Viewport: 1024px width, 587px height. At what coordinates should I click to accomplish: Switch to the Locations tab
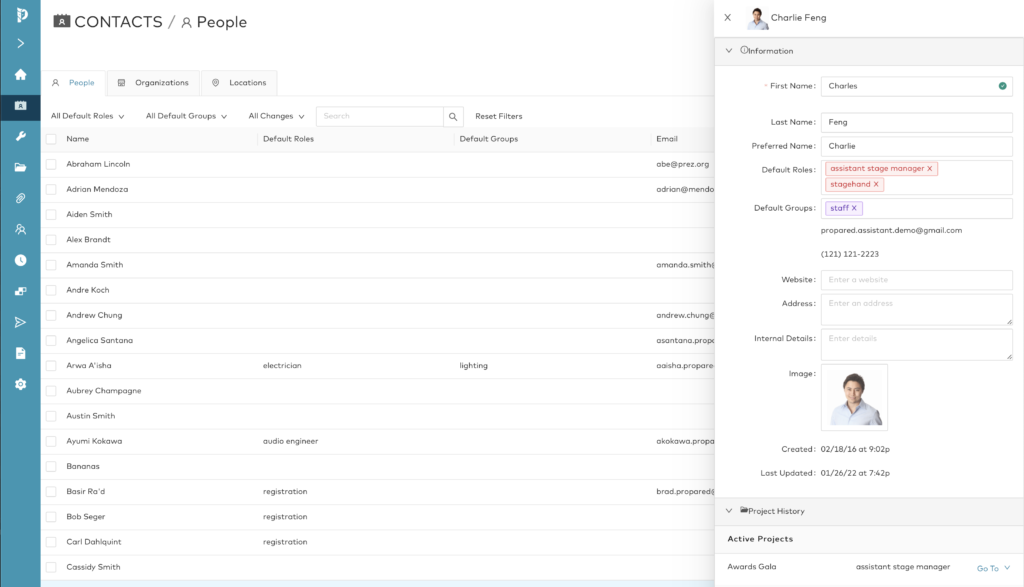pyautogui.click(x=239, y=83)
